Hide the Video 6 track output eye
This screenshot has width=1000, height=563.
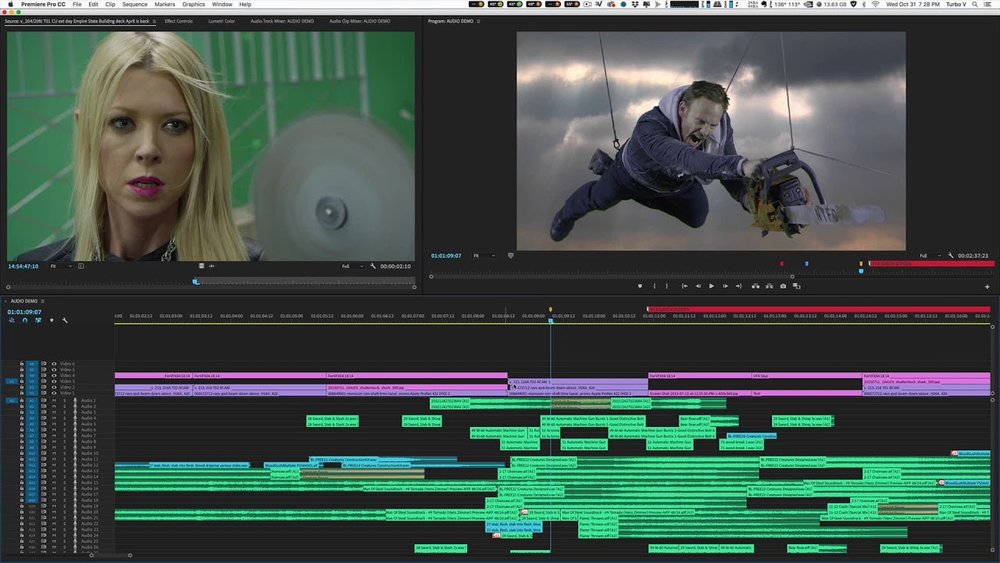(54, 363)
